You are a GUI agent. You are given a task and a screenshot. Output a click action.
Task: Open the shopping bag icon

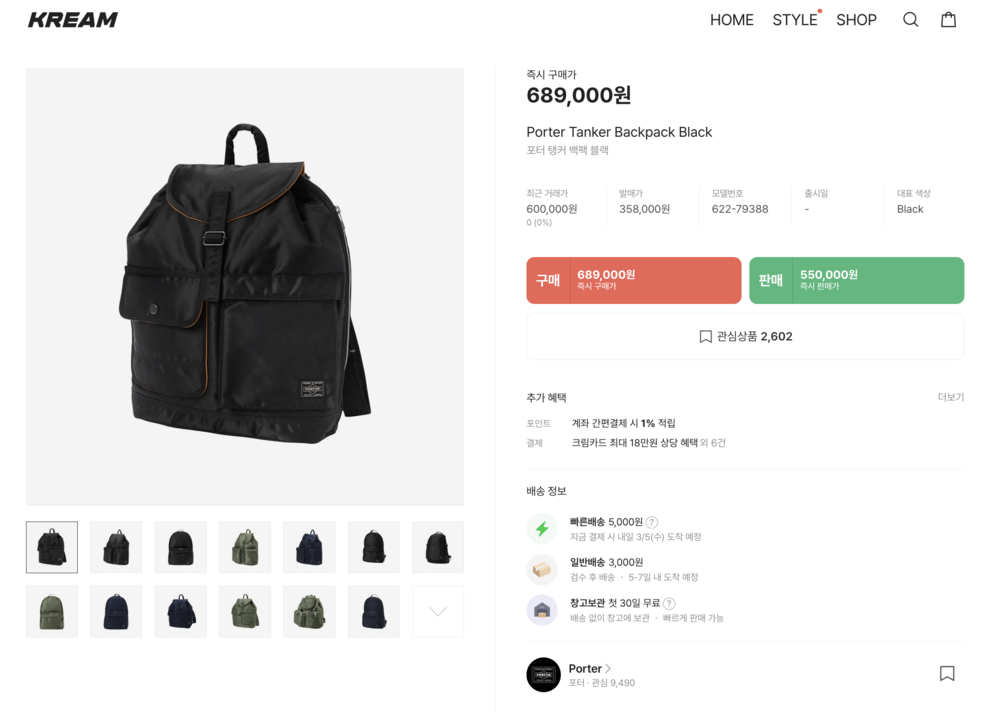948,19
